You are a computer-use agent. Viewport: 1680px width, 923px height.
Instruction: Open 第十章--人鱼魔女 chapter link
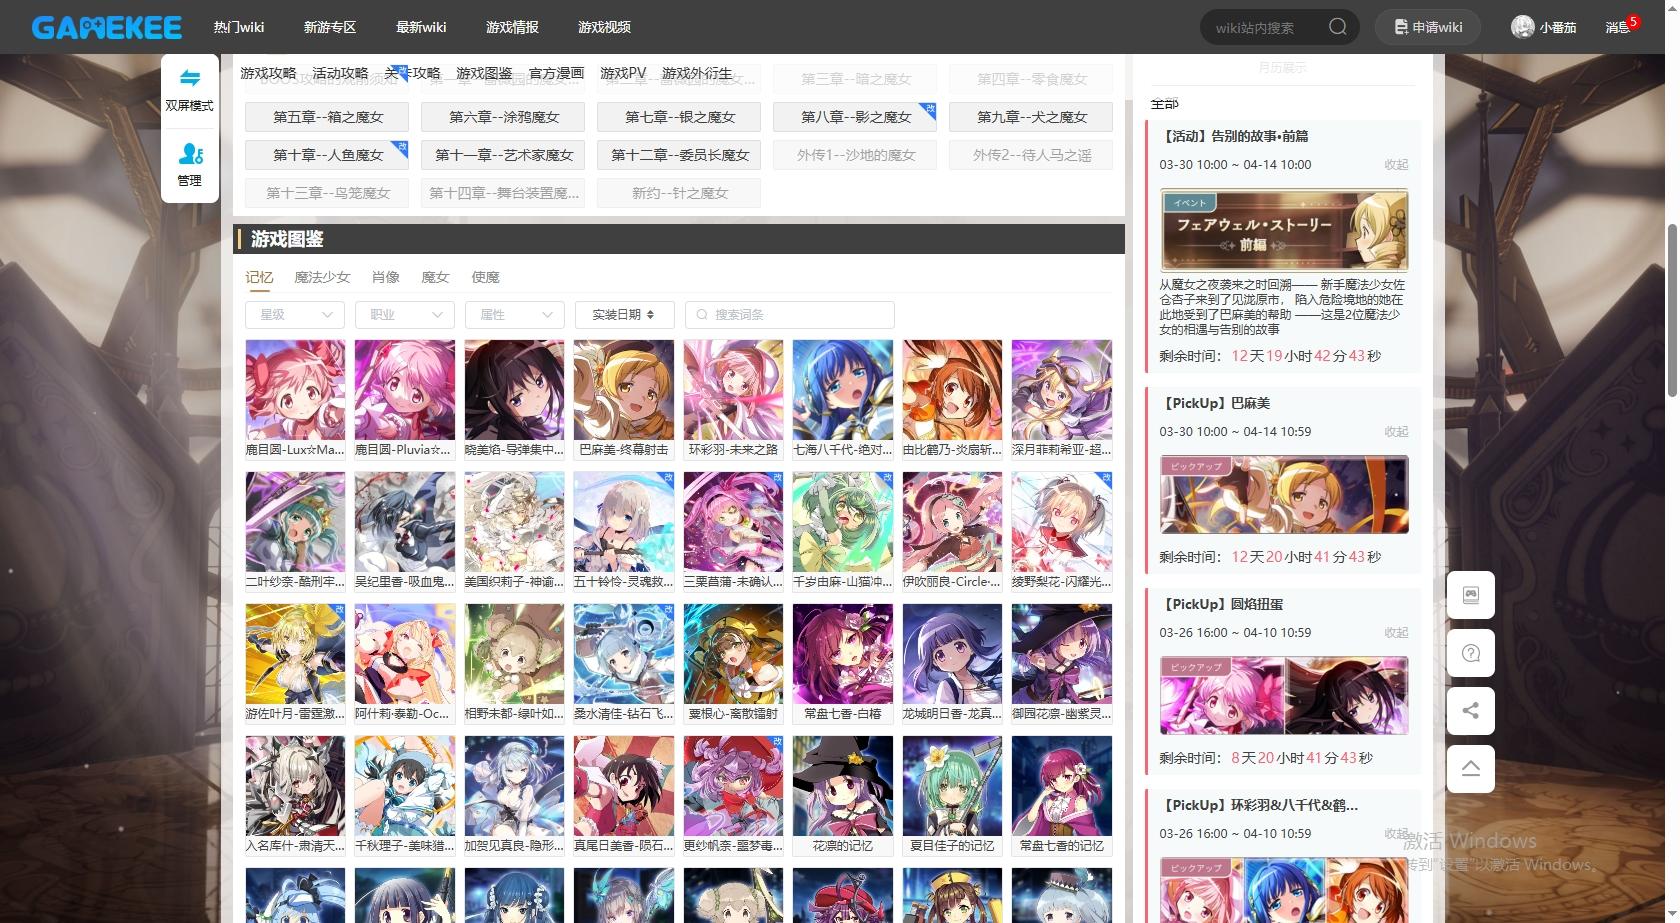coord(328,155)
